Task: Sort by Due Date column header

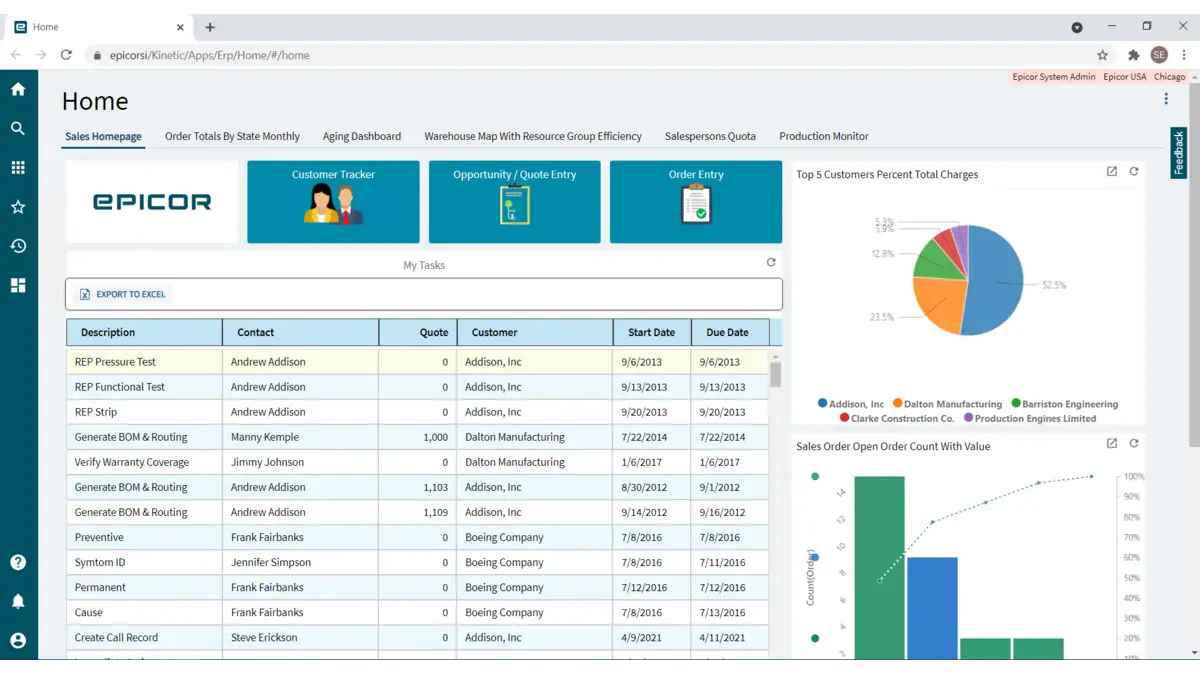Action: pyautogui.click(x=730, y=332)
